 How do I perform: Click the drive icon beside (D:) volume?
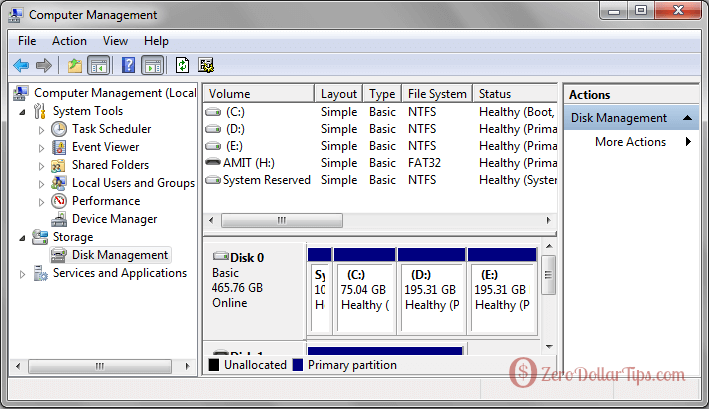click(213, 129)
